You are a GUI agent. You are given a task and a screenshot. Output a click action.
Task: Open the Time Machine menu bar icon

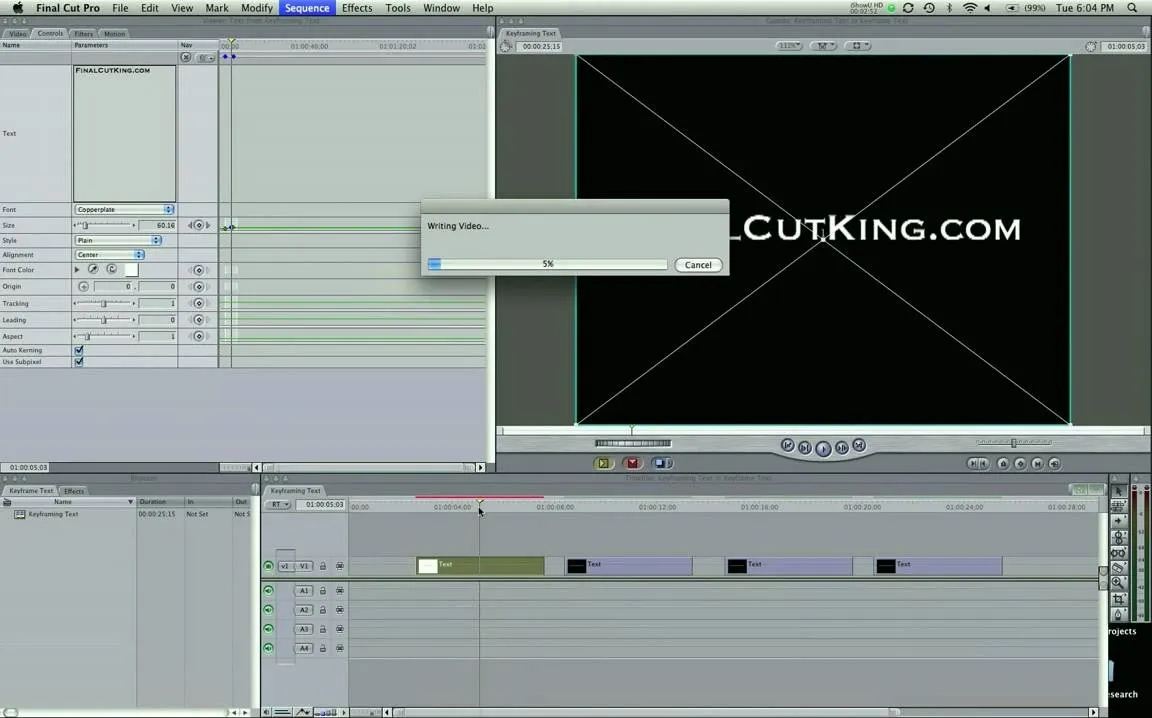[929, 8]
